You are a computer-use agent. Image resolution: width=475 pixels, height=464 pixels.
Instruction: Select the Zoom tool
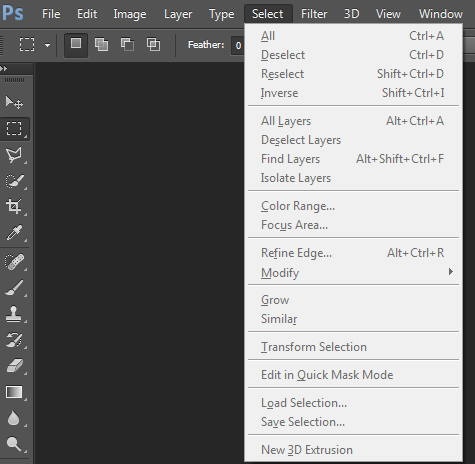[14, 444]
